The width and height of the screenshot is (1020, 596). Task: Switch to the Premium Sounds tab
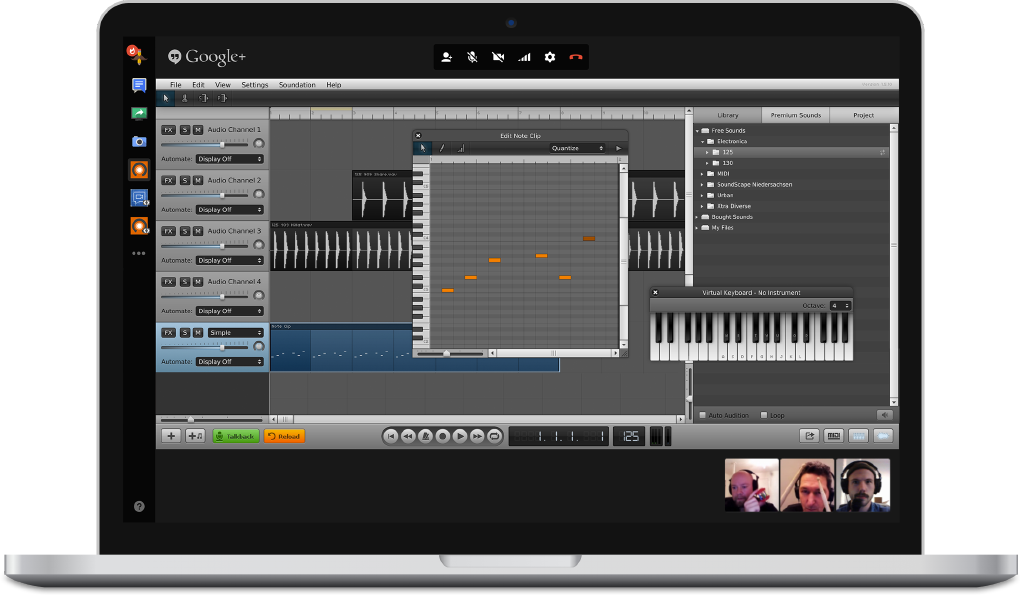[x=795, y=114]
